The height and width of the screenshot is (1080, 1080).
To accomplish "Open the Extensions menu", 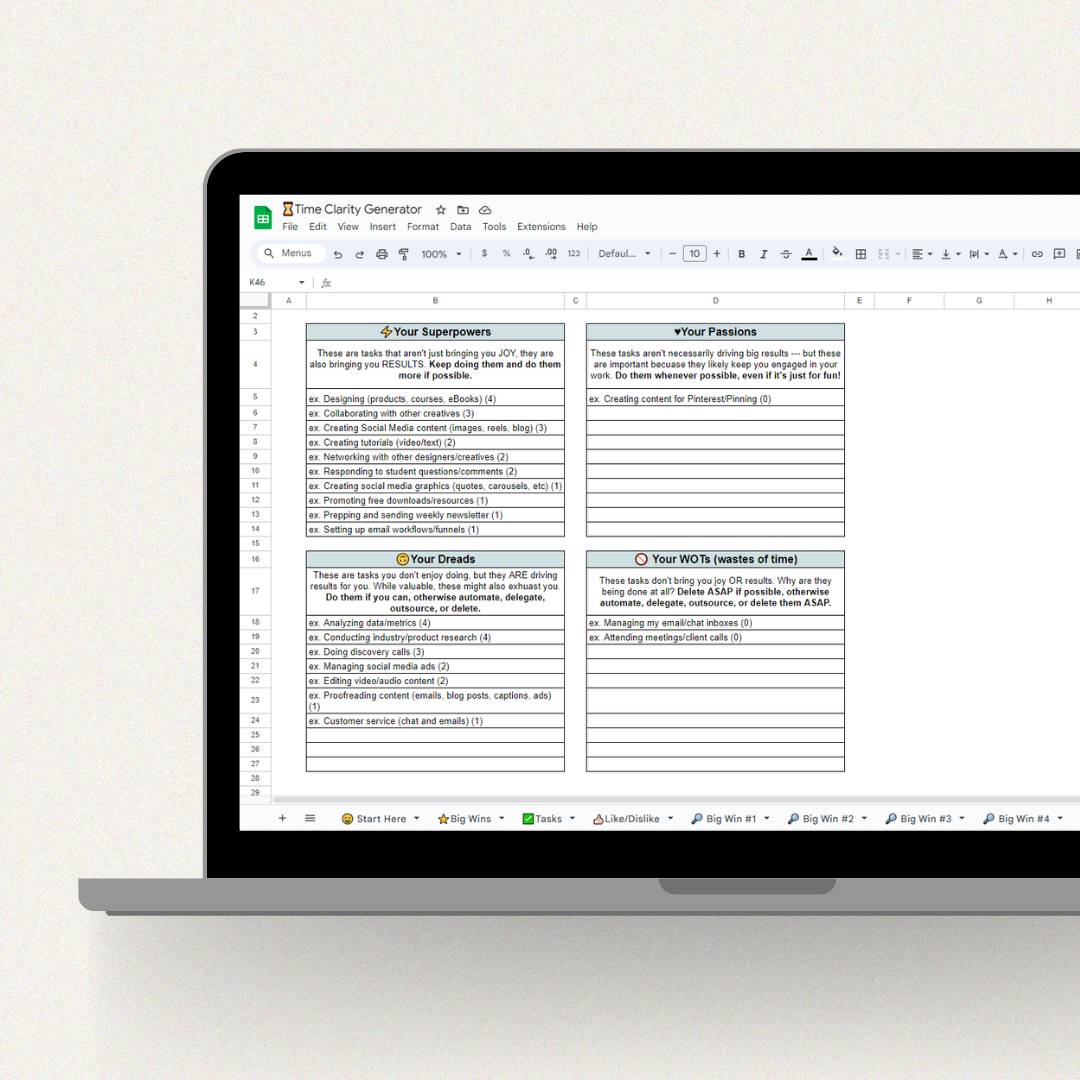I will click(541, 227).
